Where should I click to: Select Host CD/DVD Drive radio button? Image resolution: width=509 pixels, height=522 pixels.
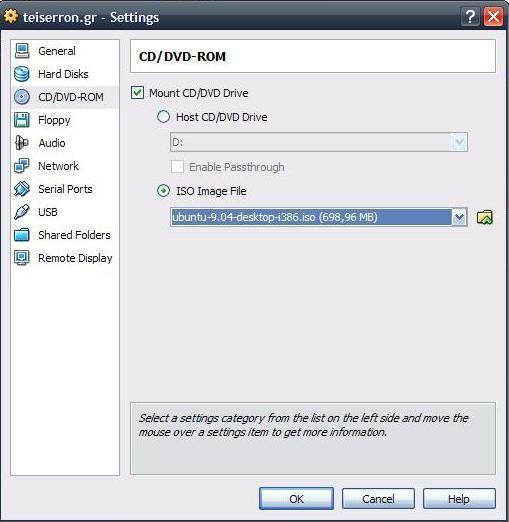click(x=163, y=117)
